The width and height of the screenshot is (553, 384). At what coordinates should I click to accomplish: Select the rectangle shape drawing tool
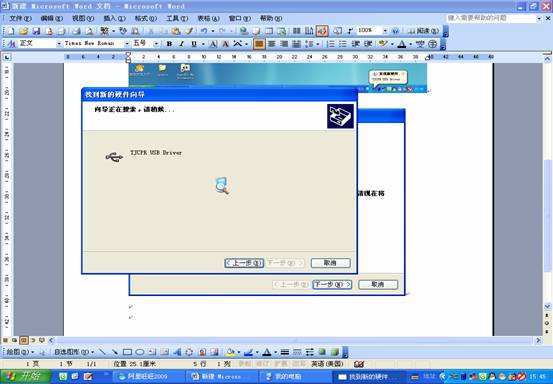[x=127, y=352]
